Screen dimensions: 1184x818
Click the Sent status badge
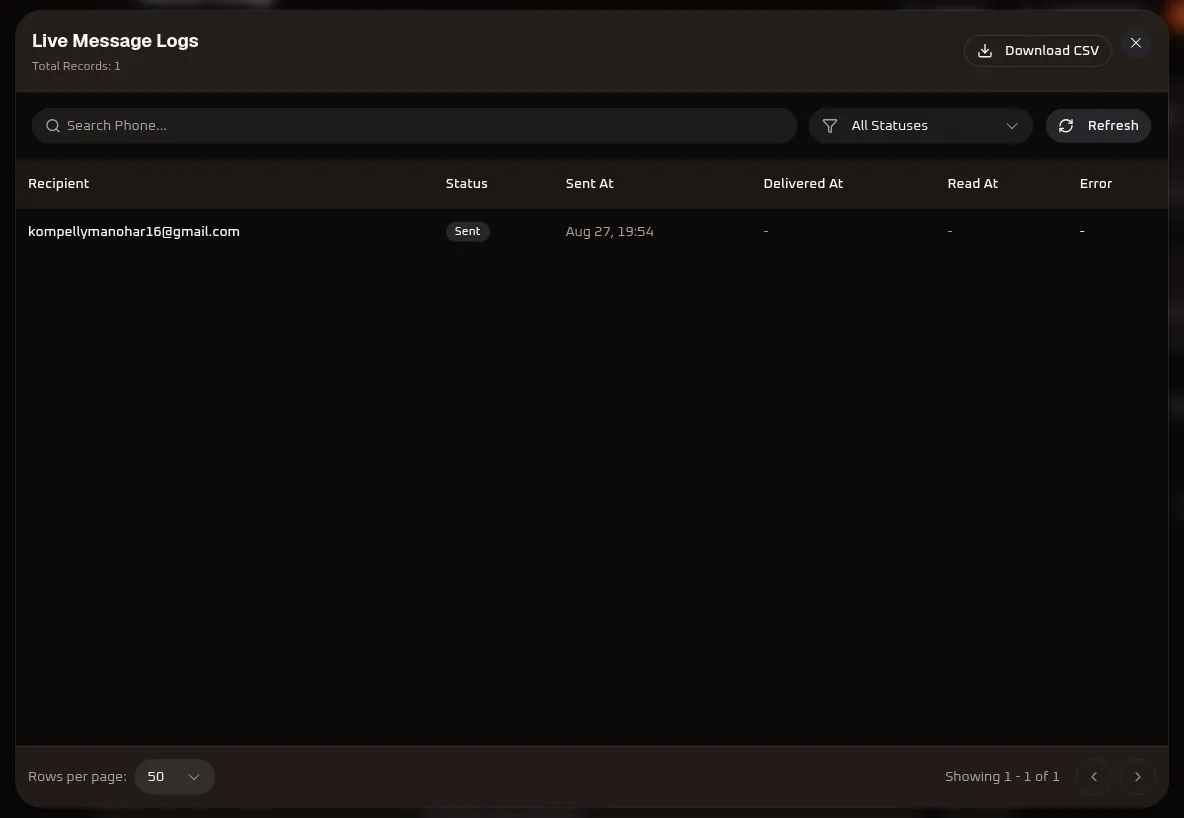tap(467, 231)
